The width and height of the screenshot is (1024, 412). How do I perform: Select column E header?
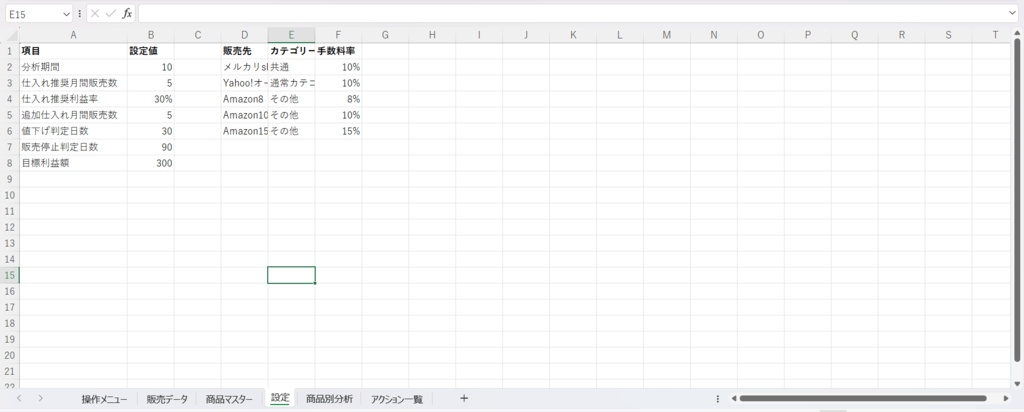(291, 35)
